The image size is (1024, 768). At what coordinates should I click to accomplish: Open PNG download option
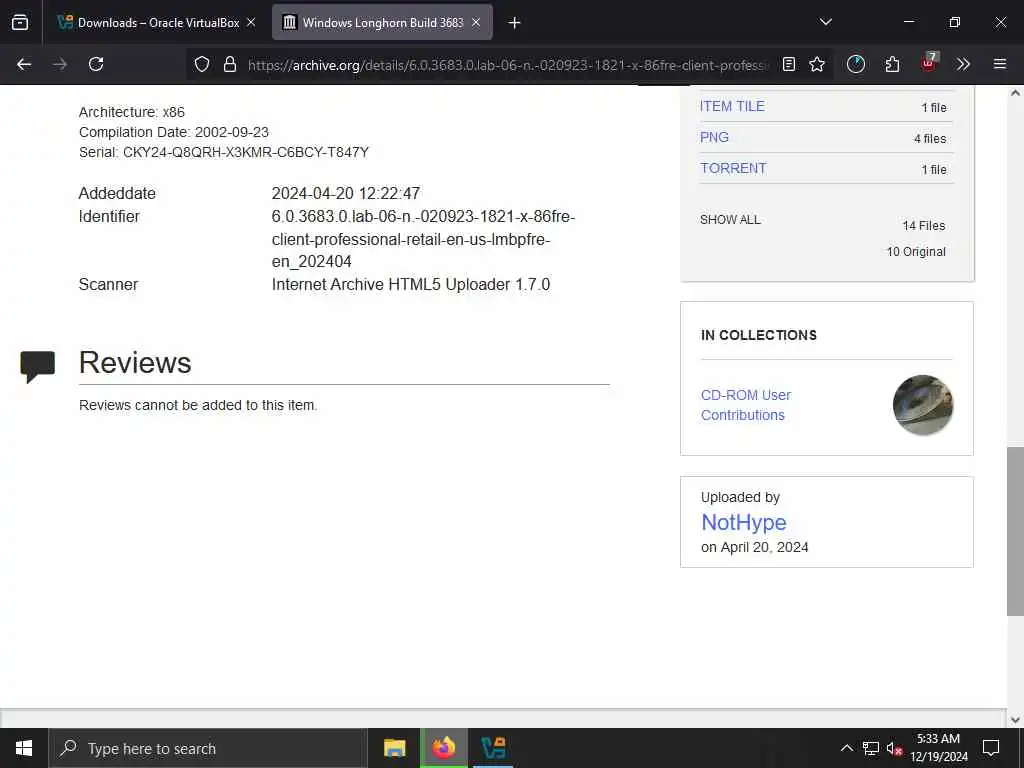[x=714, y=137]
